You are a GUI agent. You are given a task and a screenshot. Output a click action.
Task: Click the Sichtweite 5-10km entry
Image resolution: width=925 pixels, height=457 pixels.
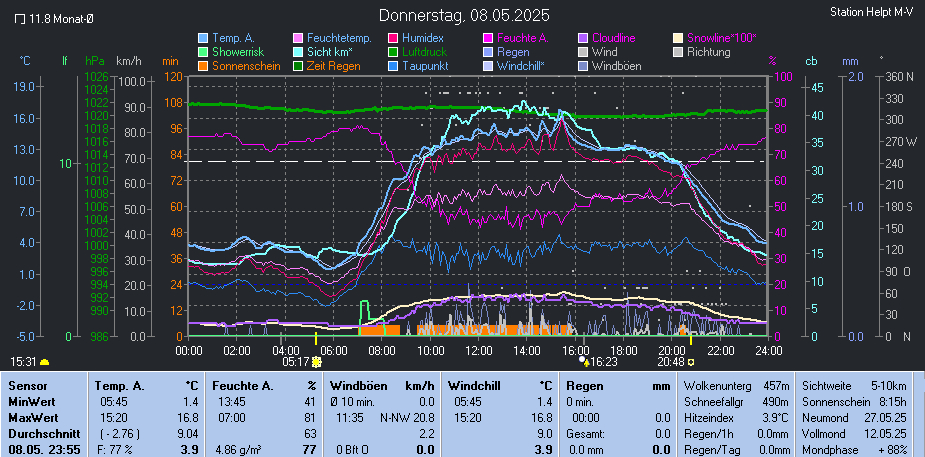(854, 387)
